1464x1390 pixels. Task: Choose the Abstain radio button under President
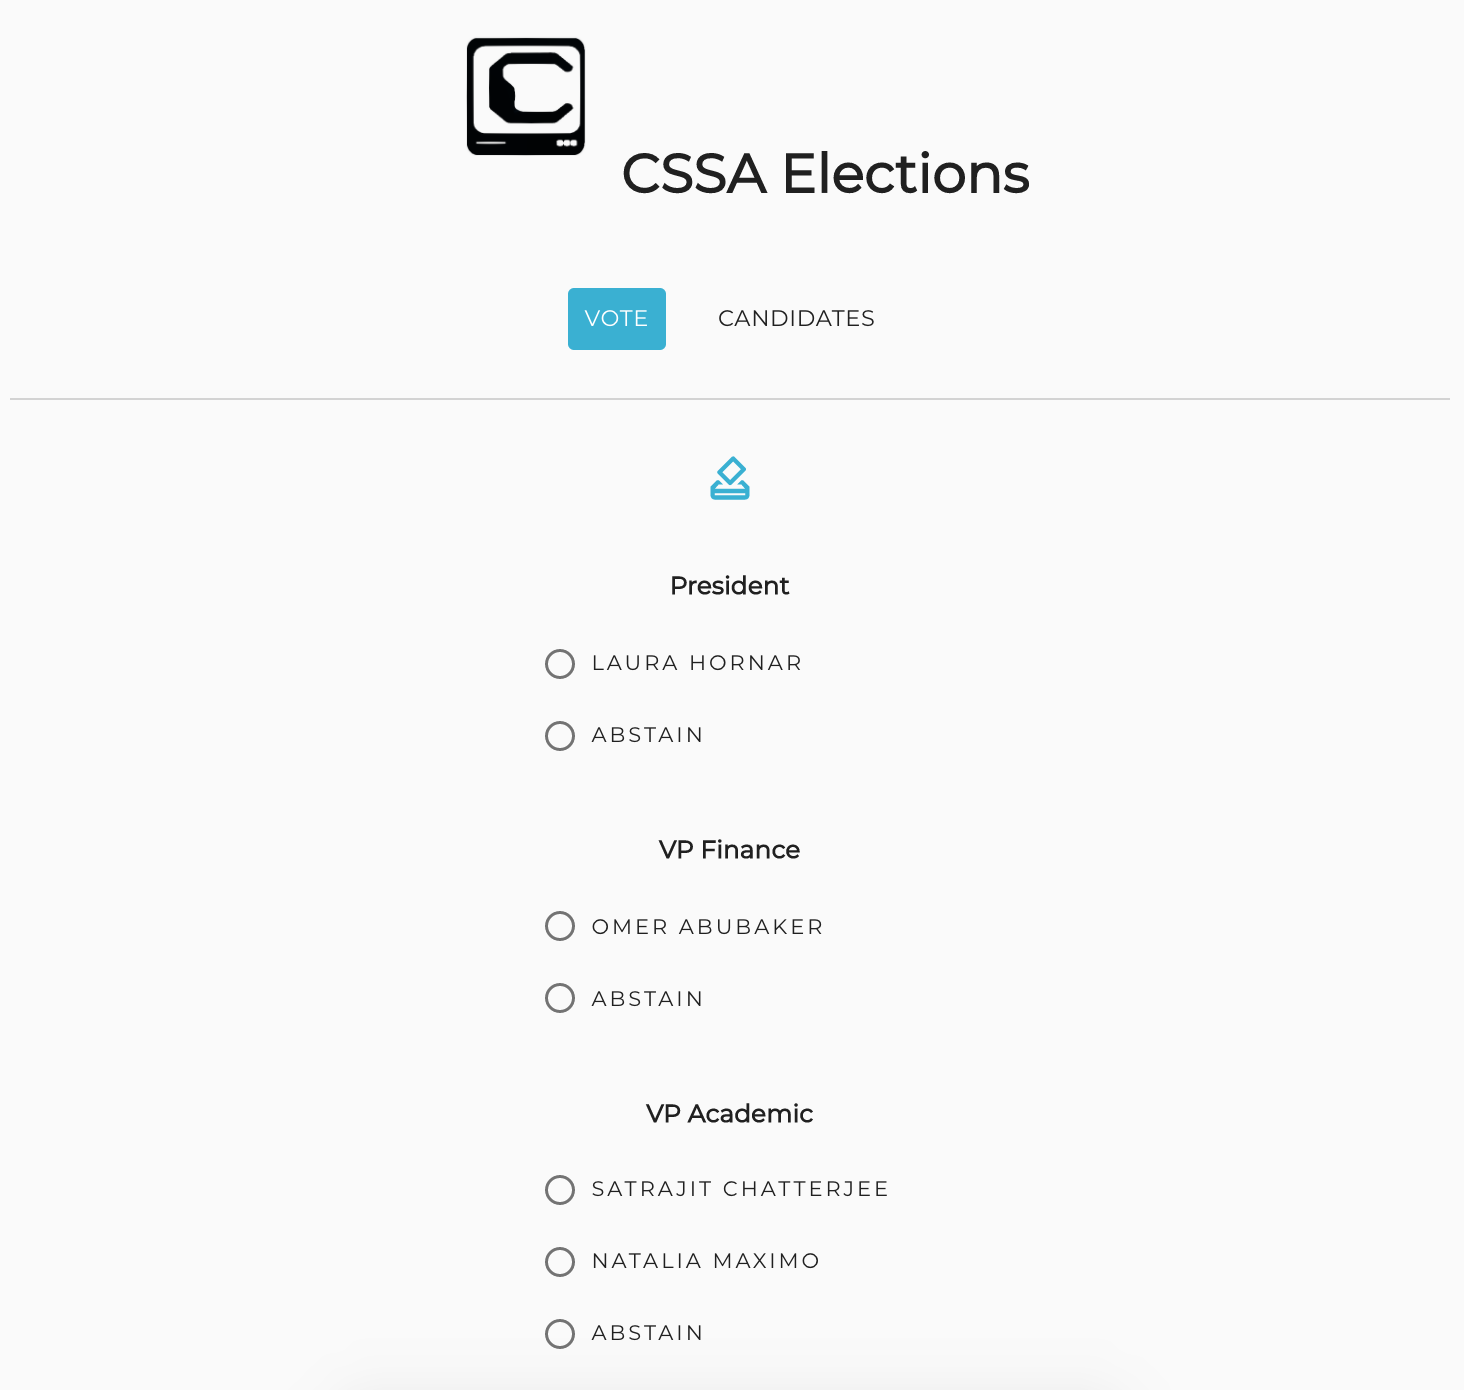(560, 736)
